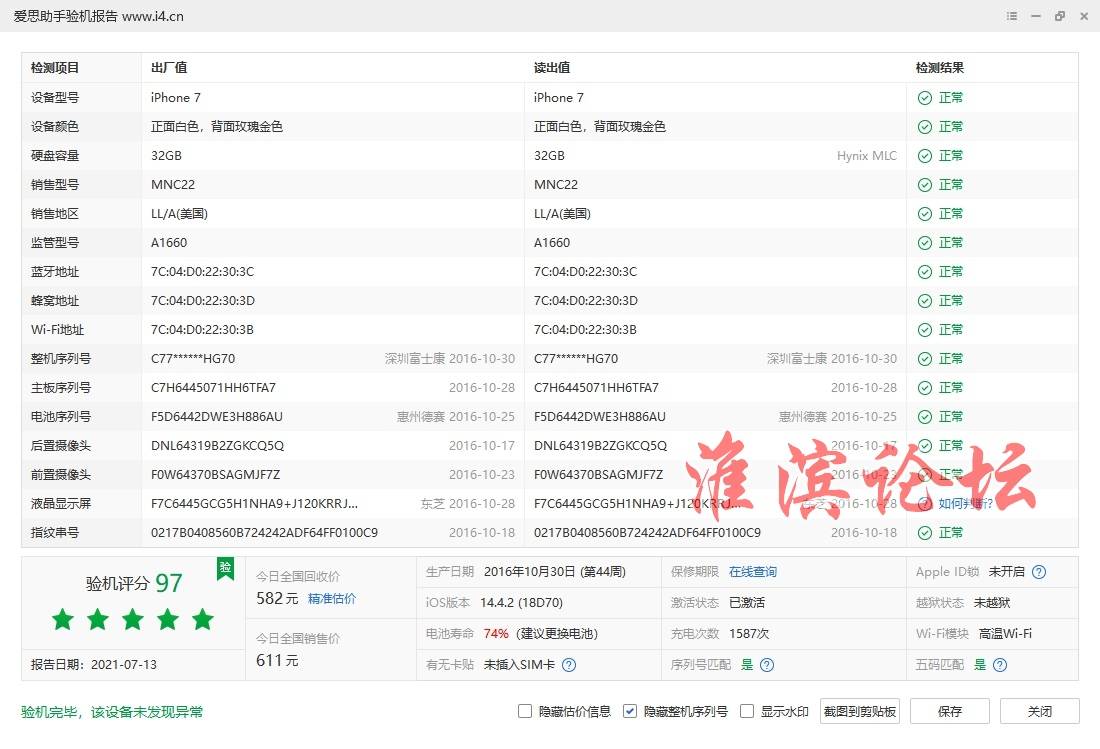
Task: Click the help icon beside Apple ID锁
Action: pyautogui.click(x=1039, y=572)
